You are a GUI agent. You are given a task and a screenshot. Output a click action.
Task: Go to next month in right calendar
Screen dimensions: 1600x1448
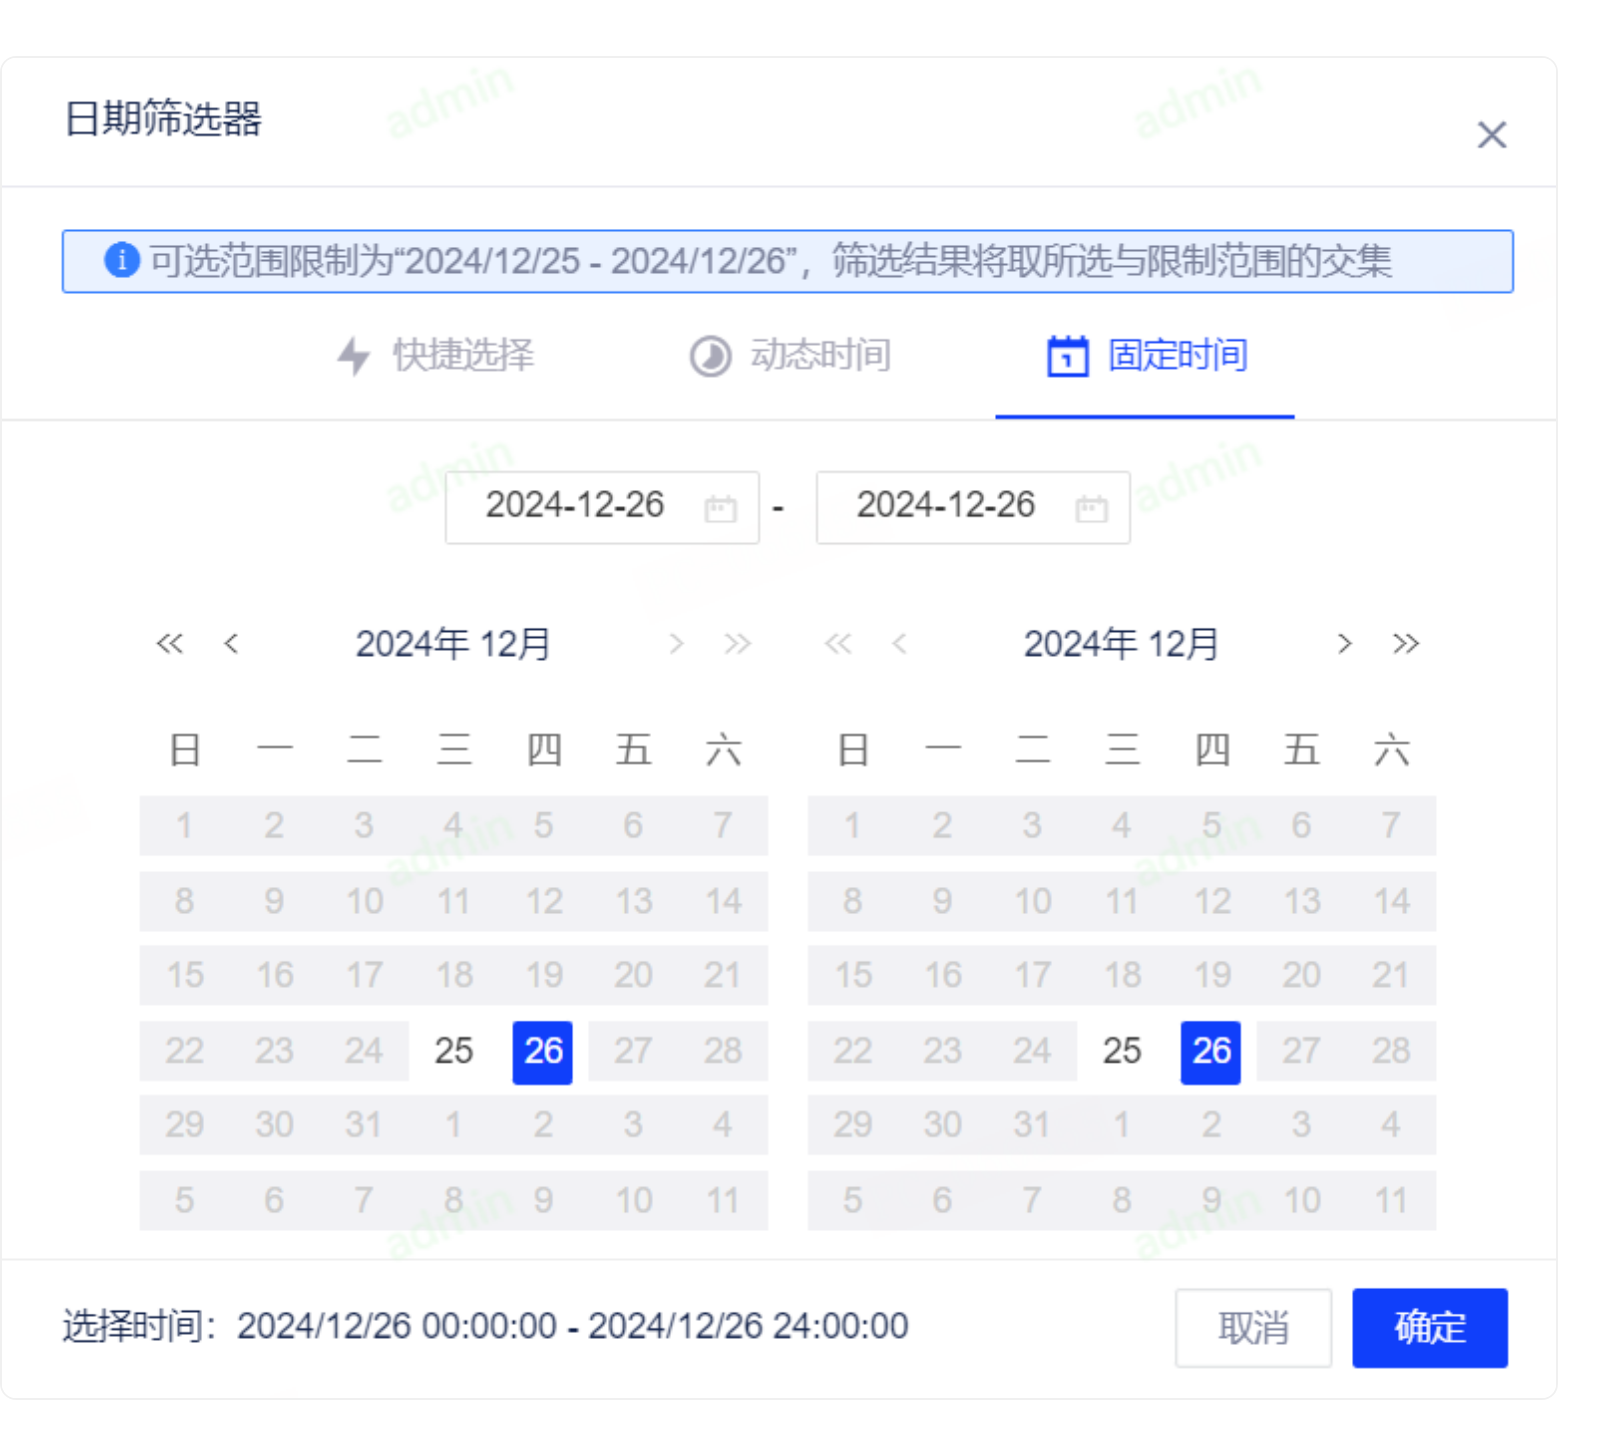(x=1344, y=643)
